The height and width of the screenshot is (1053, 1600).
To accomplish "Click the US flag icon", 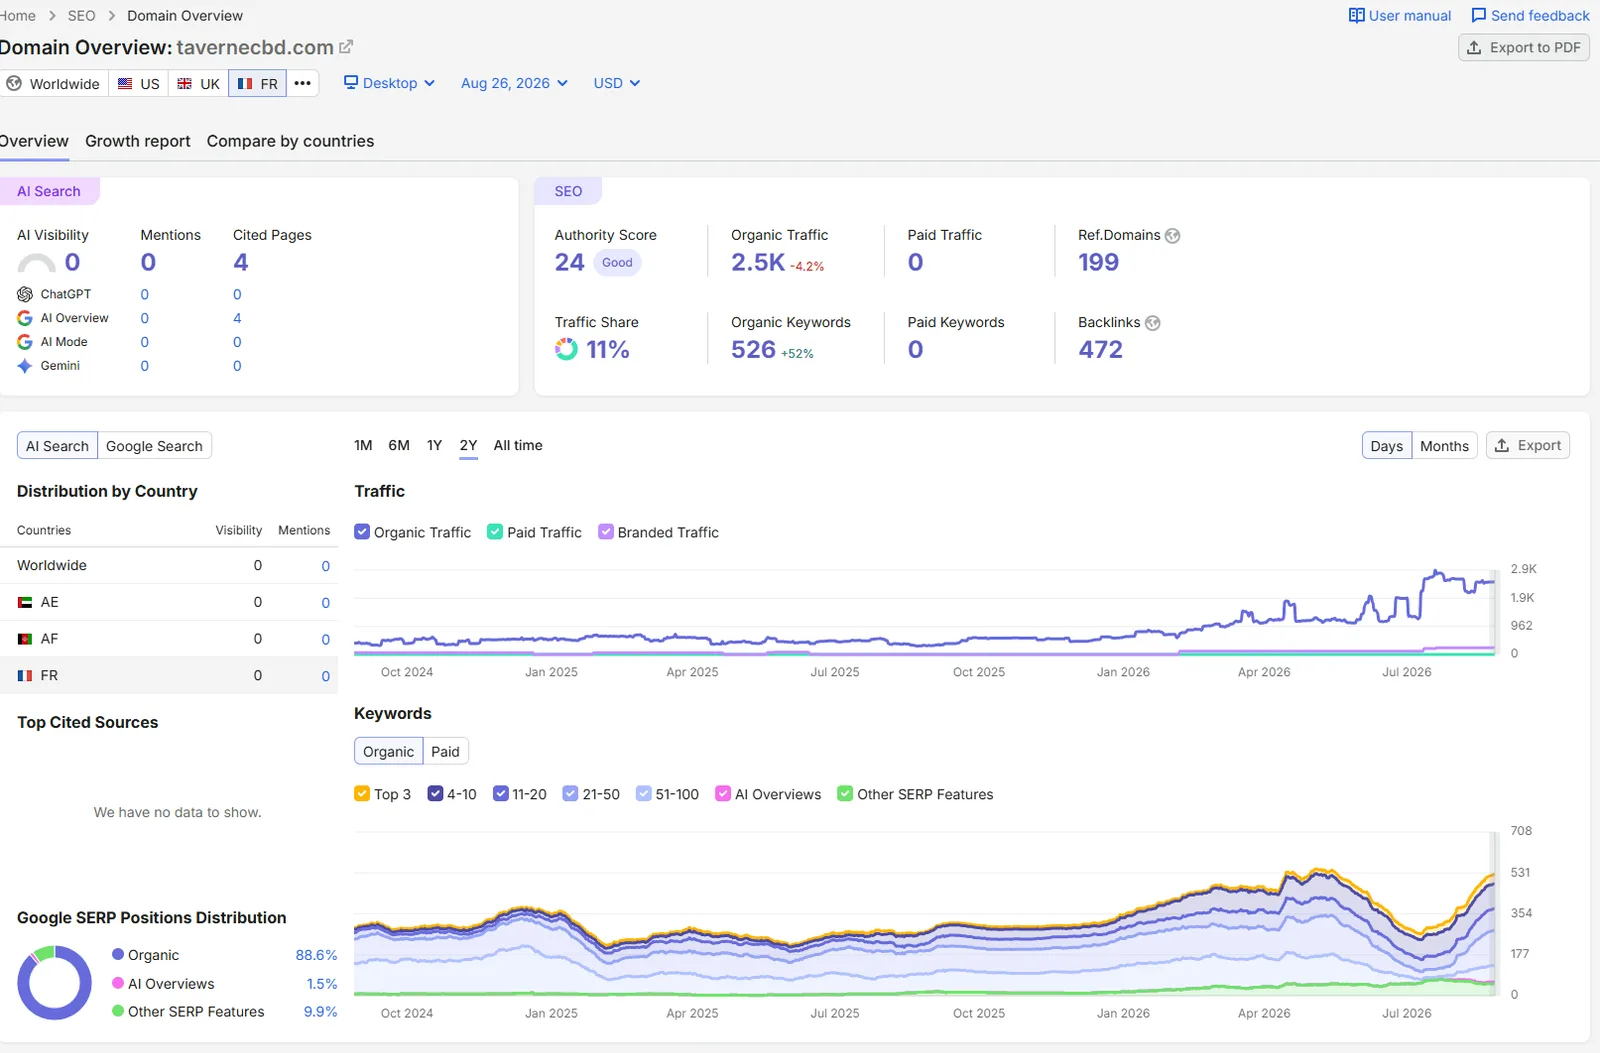I will point(125,83).
